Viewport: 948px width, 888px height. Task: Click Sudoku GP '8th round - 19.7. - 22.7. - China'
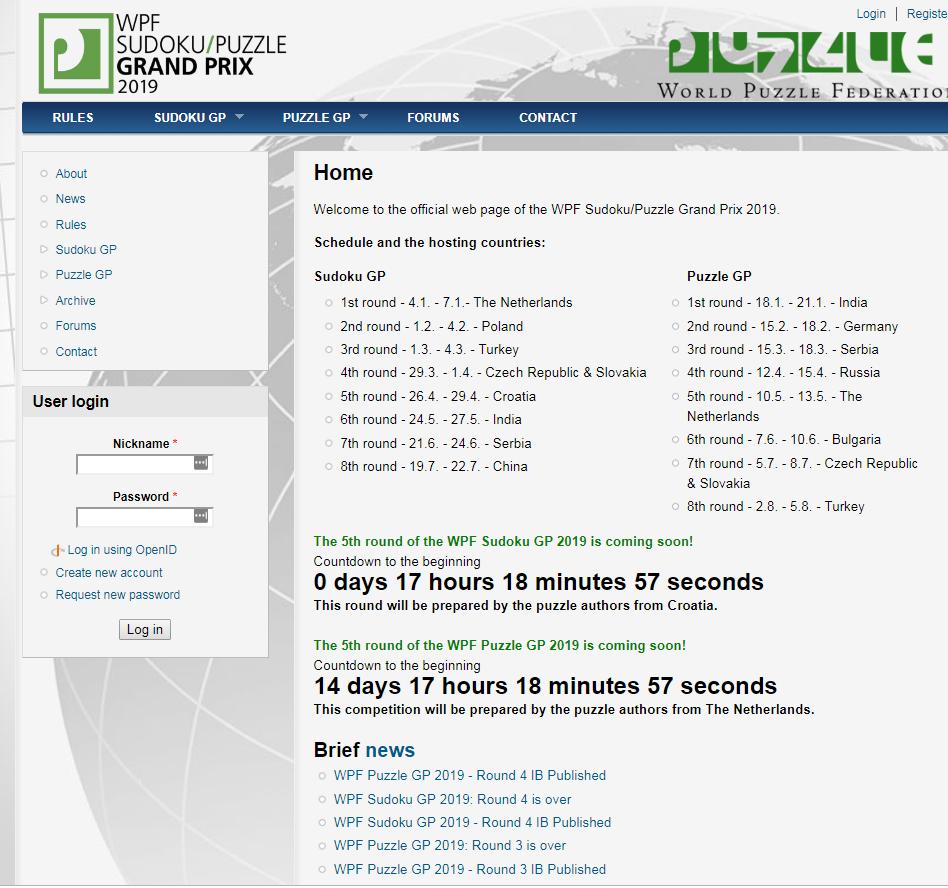[433, 467]
